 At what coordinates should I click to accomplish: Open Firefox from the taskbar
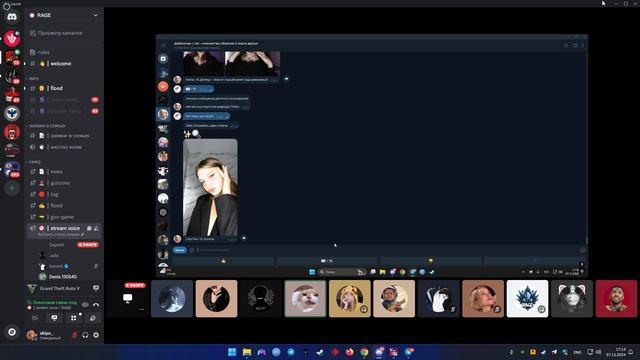tap(350, 352)
